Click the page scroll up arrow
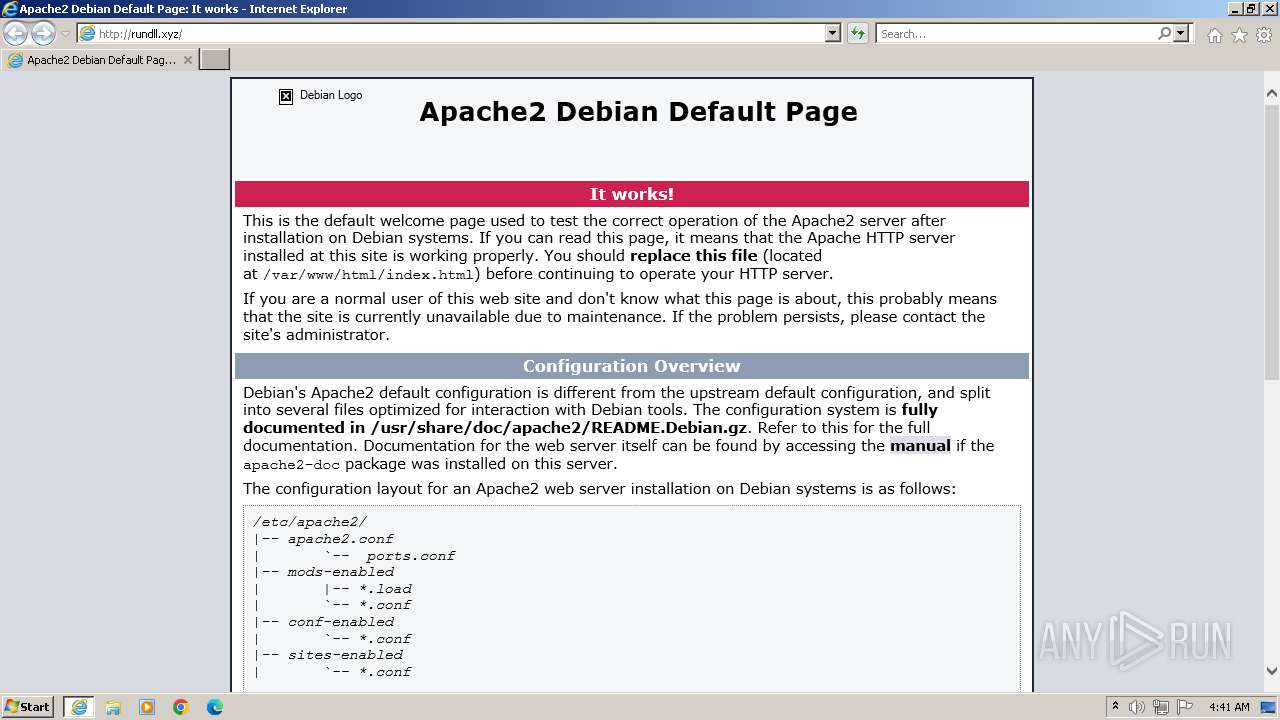Viewport: 1280px width, 720px height. tap(1272, 94)
